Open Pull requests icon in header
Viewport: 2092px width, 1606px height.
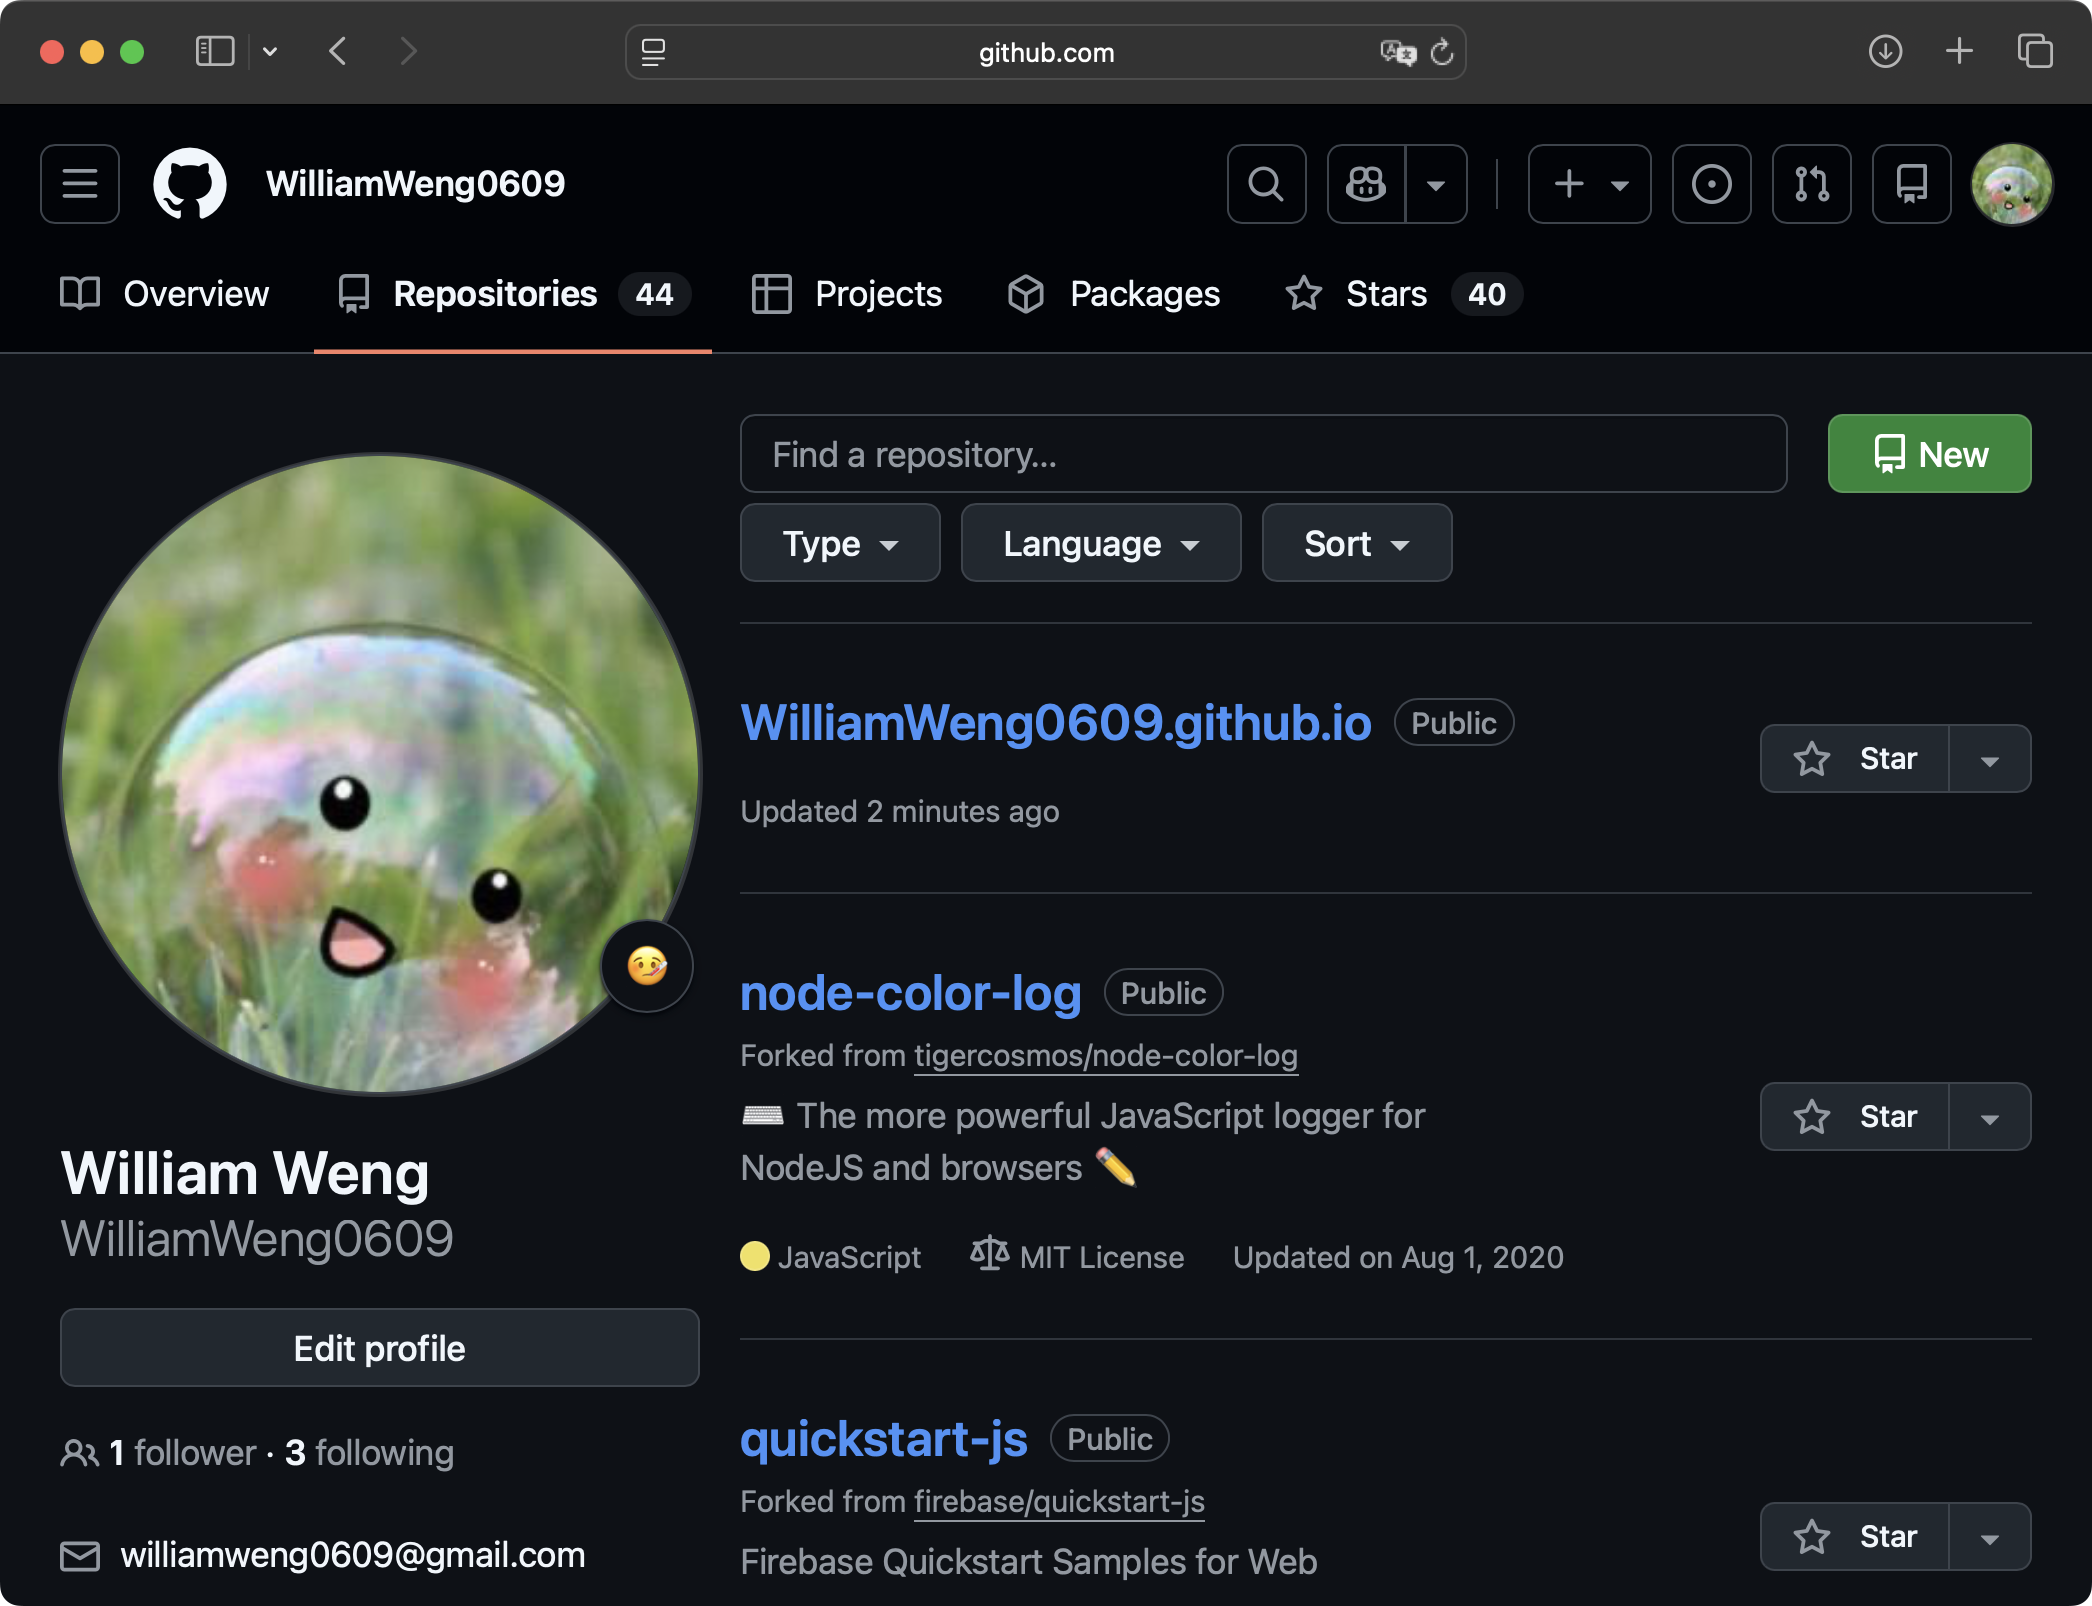pyautogui.click(x=1811, y=184)
